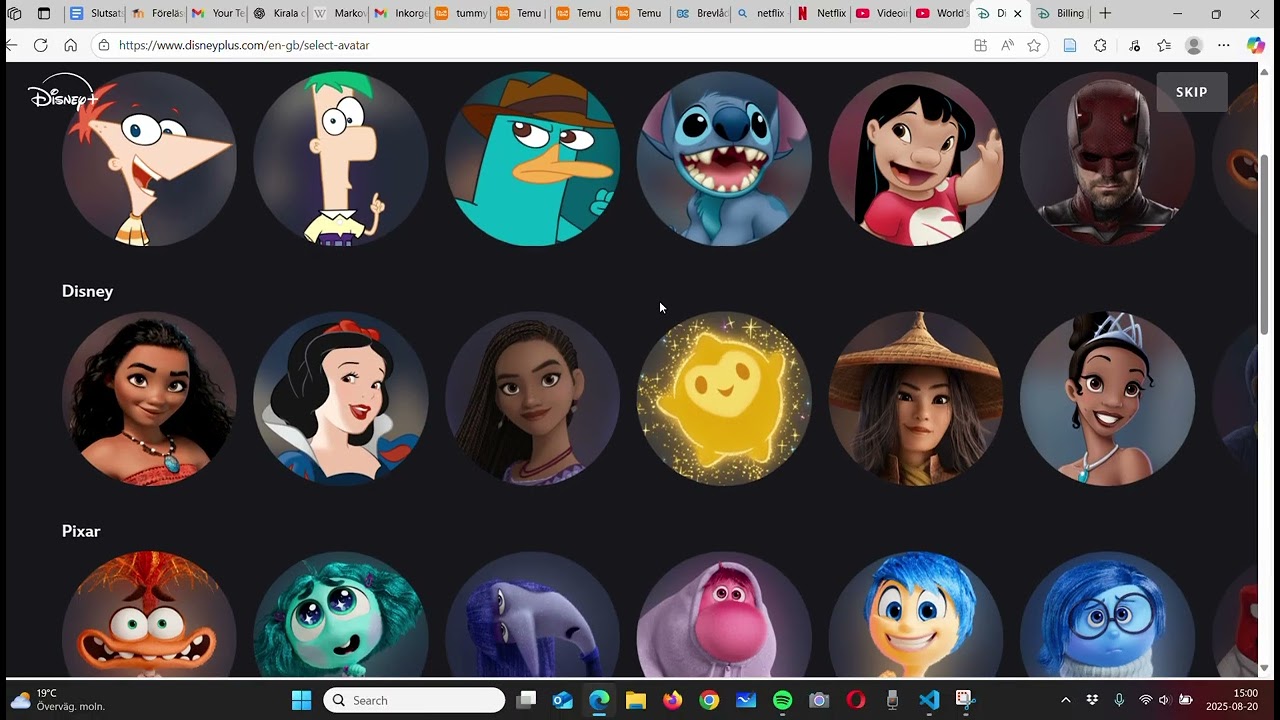This screenshot has height=720, width=1280.
Task: Open the Copilot sidebar icon
Action: click(1256, 45)
